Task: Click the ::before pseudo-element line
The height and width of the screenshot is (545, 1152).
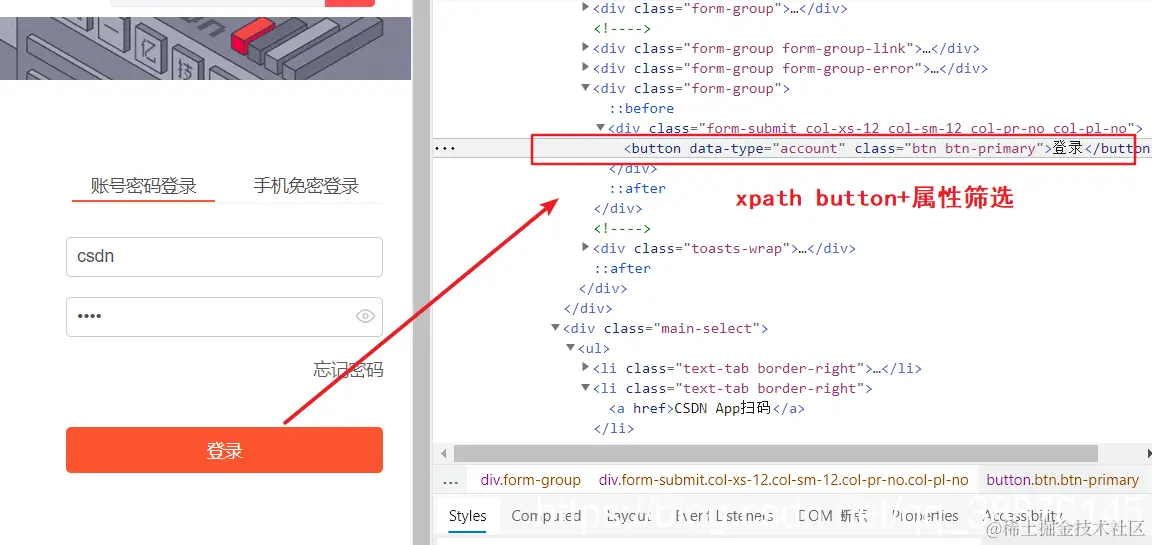Action: pos(641,108)
